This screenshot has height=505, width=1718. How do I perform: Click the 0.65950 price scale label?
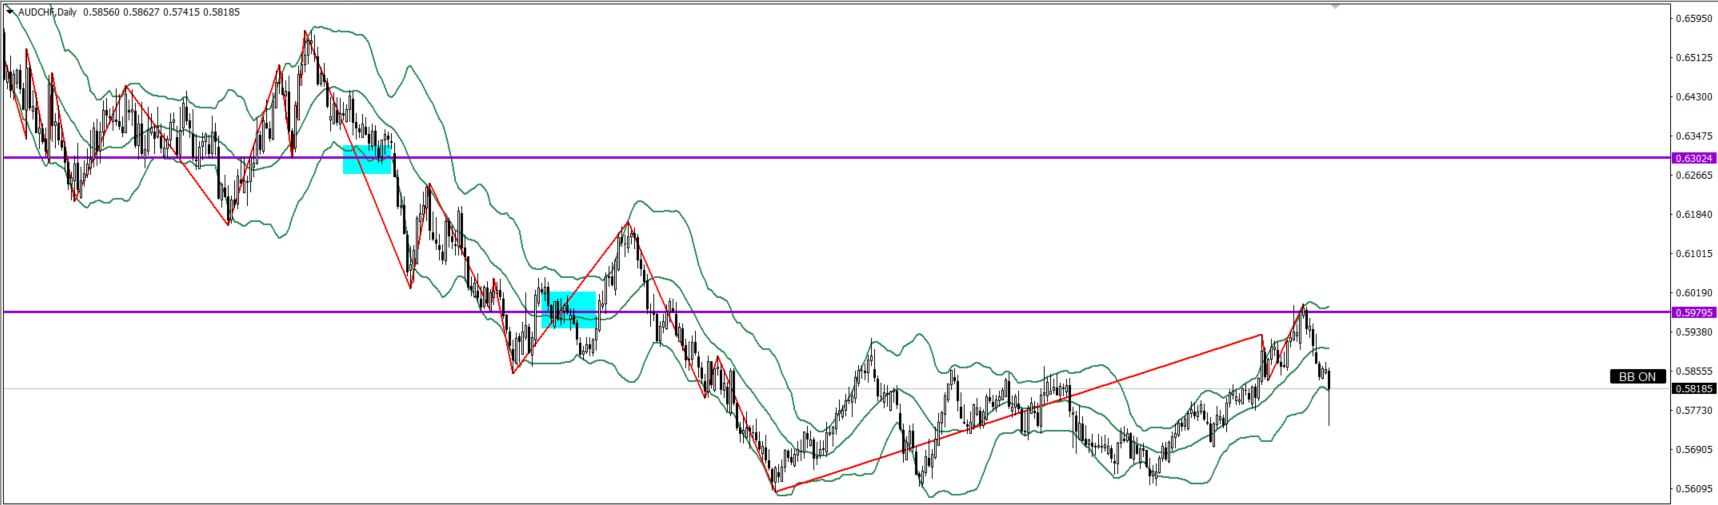[1694, 18]
